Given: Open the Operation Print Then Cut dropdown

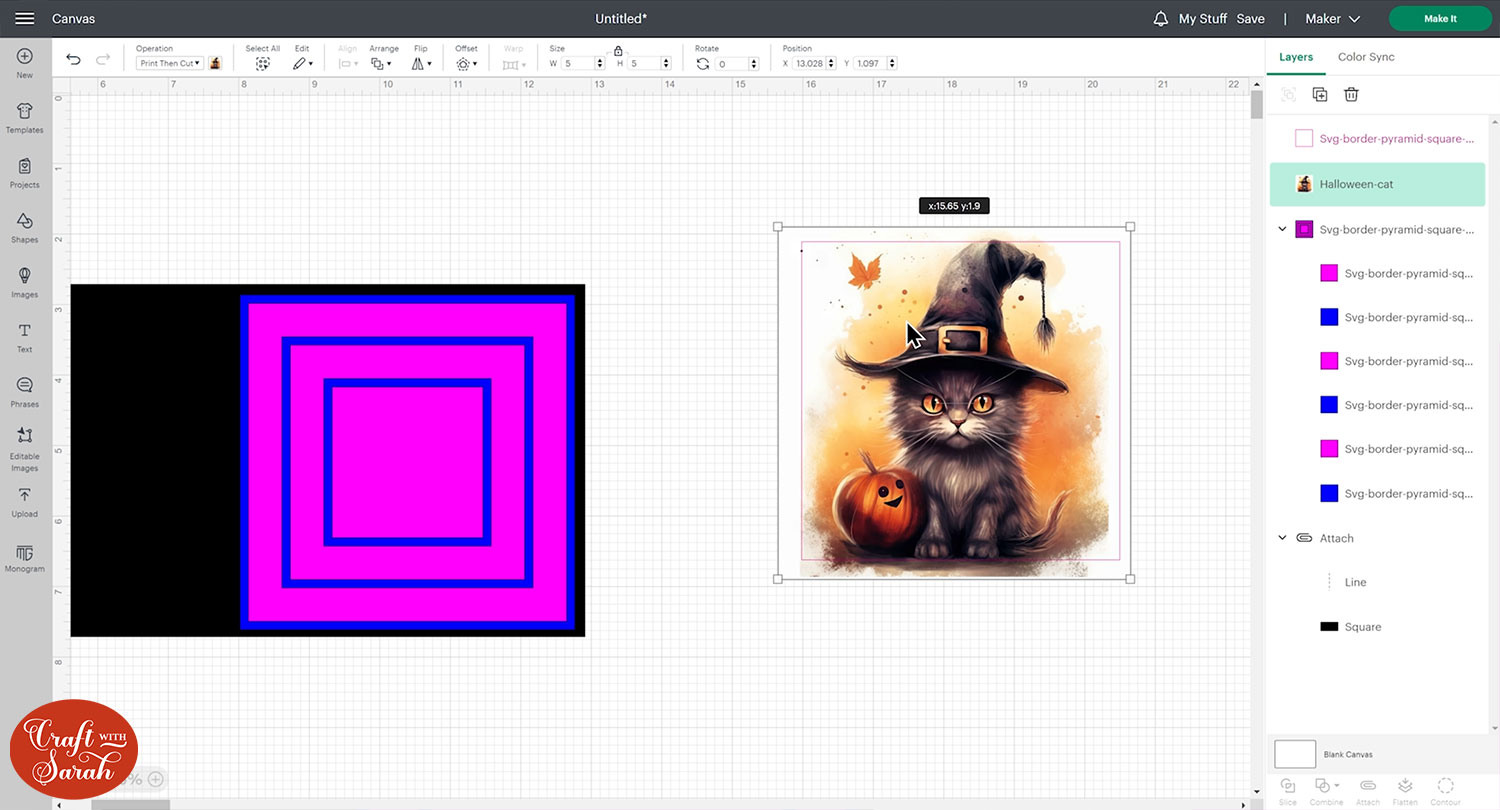Looking at the screenshot, I should coord(169,63).
